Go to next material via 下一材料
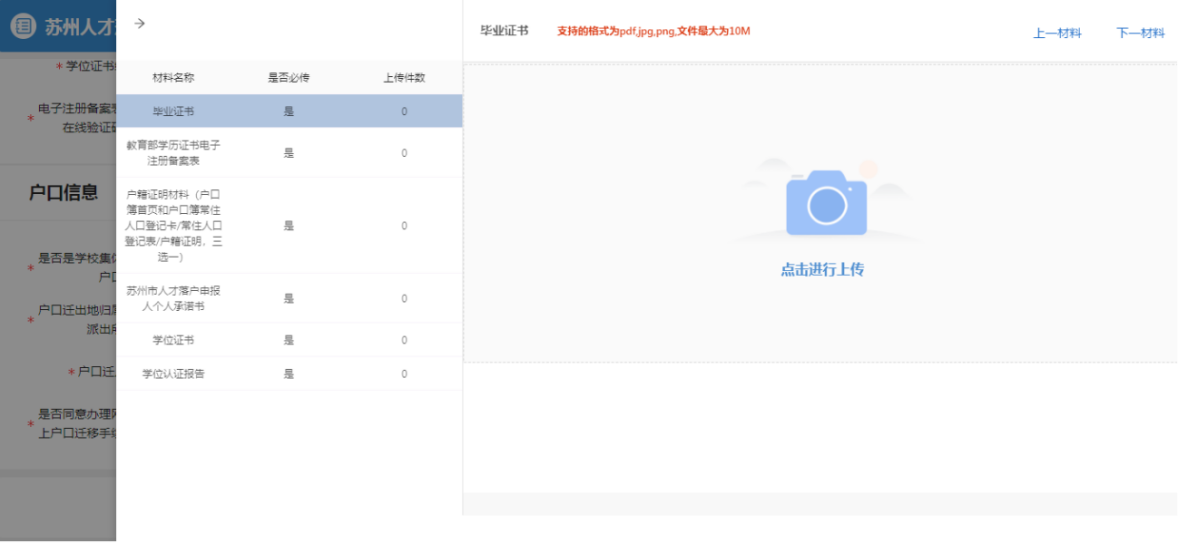Screen dimensions: 1178x544 [x=1140, y=33]
